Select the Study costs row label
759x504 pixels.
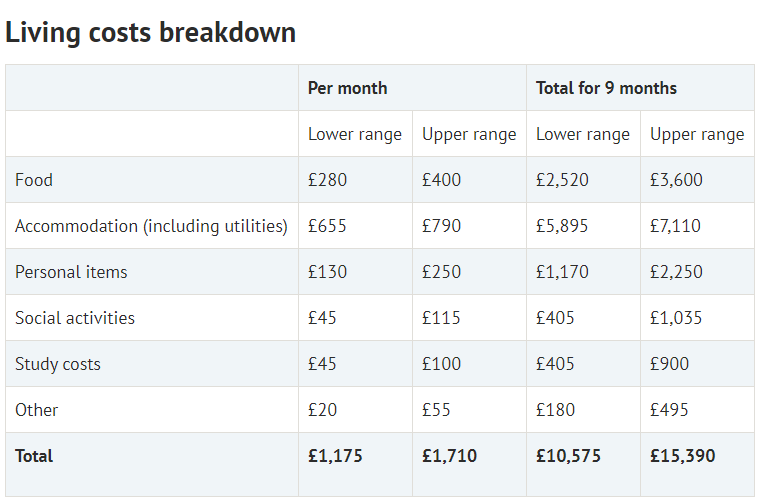tap(58, 364)
